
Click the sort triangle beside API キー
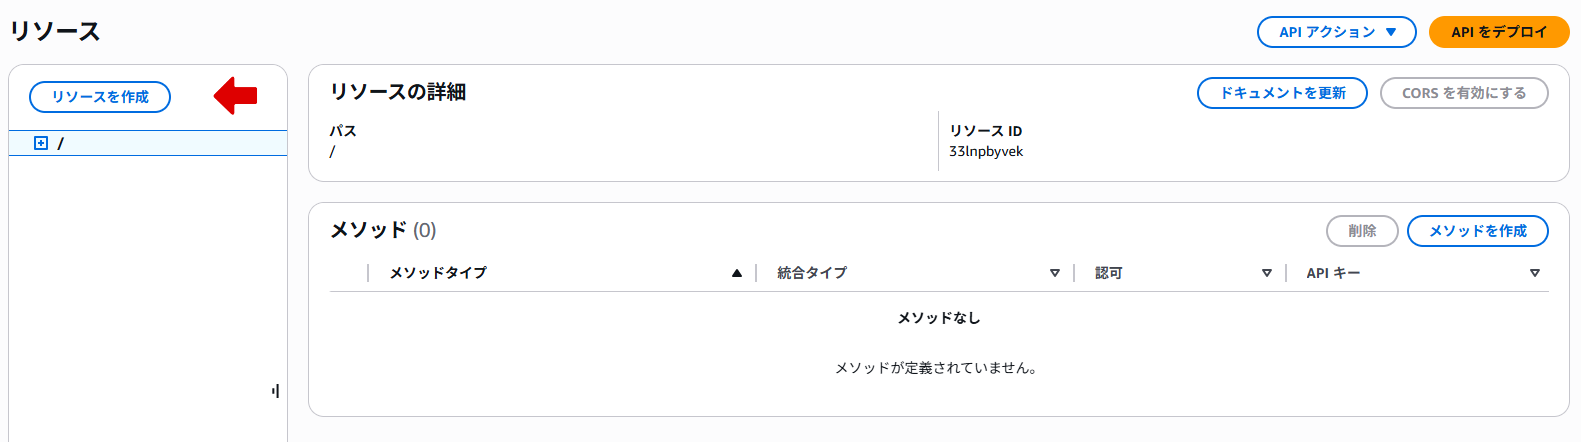[1535, 273]
